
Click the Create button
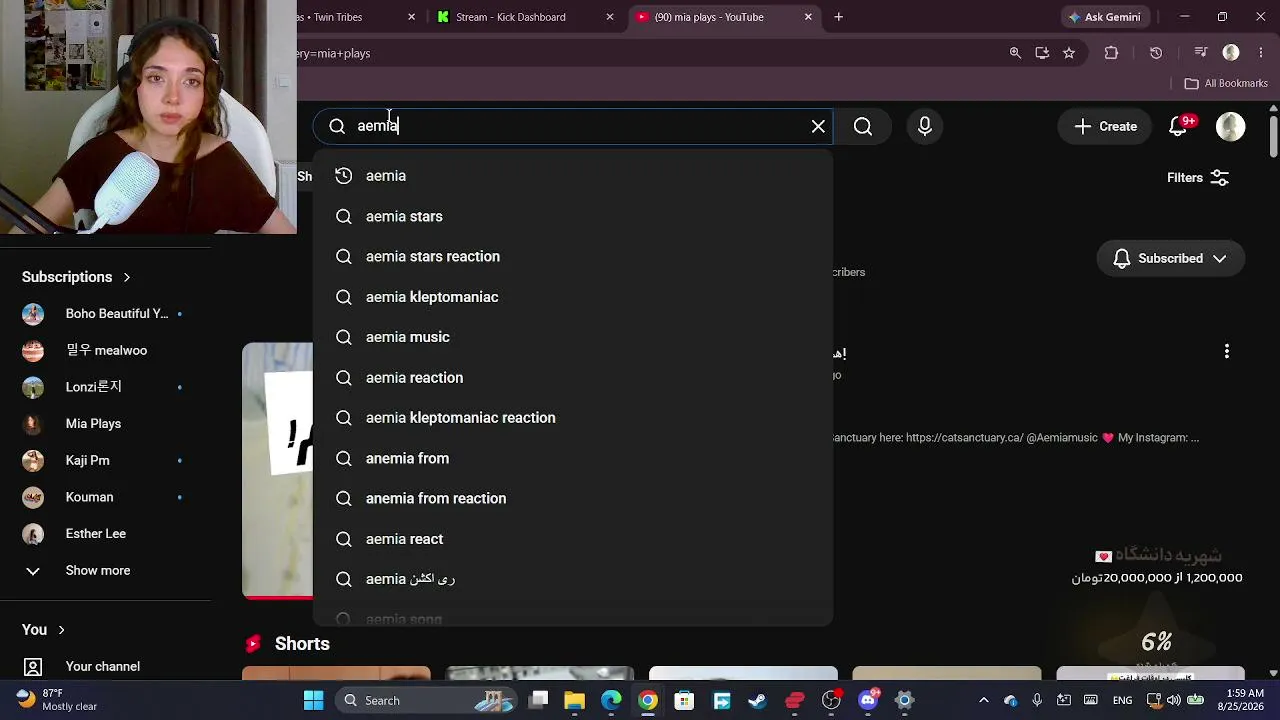pyautogui.click(x=1105, y=126)
